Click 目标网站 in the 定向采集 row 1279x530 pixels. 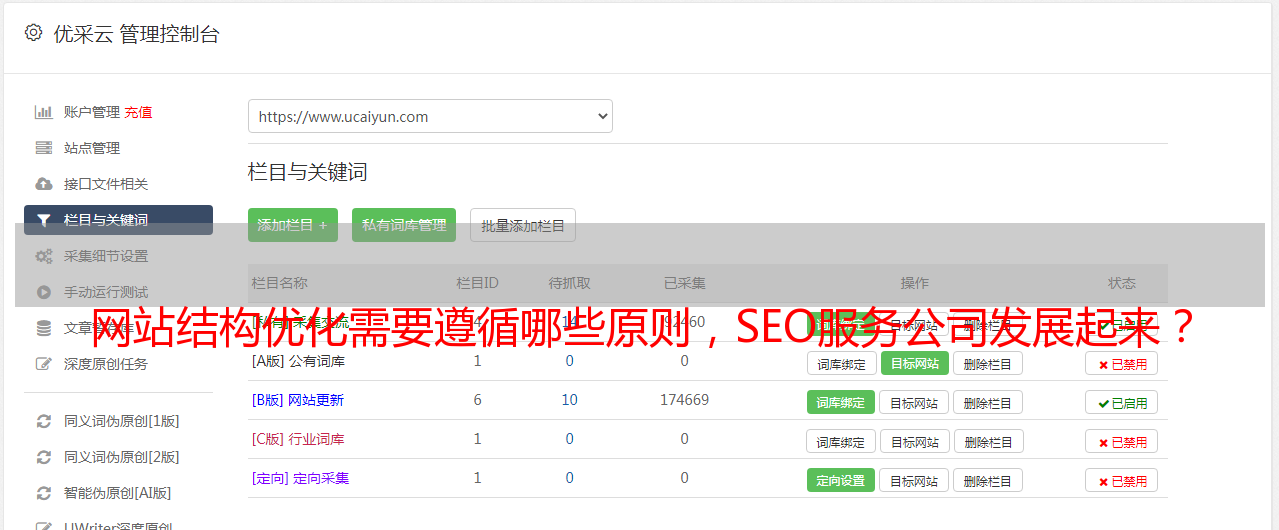pyautogui.click(x=914, y=480)
